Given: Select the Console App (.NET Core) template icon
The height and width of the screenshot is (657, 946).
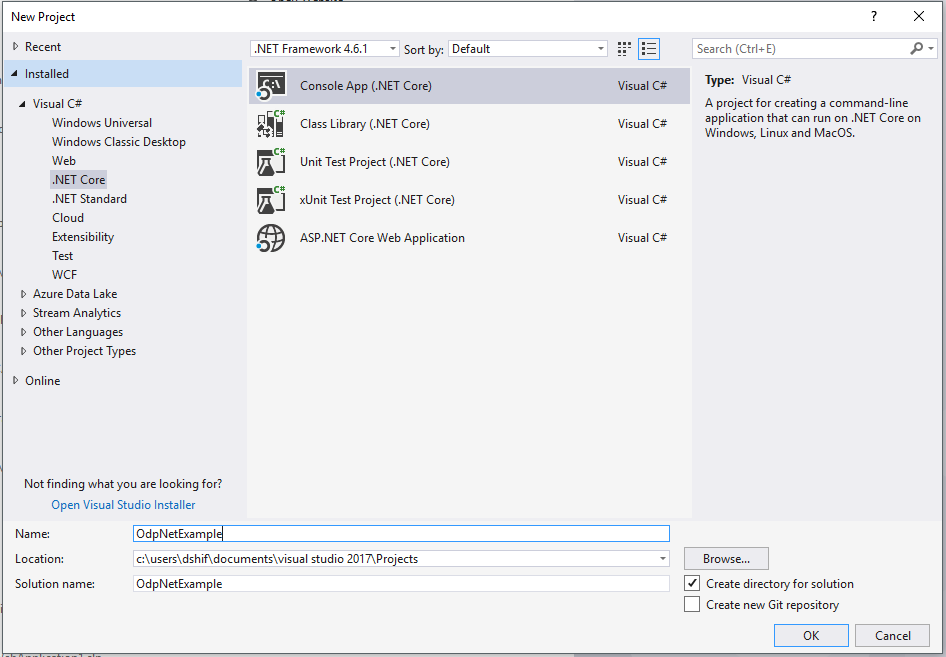Looking at the screenshot, I should pos(271,86).
